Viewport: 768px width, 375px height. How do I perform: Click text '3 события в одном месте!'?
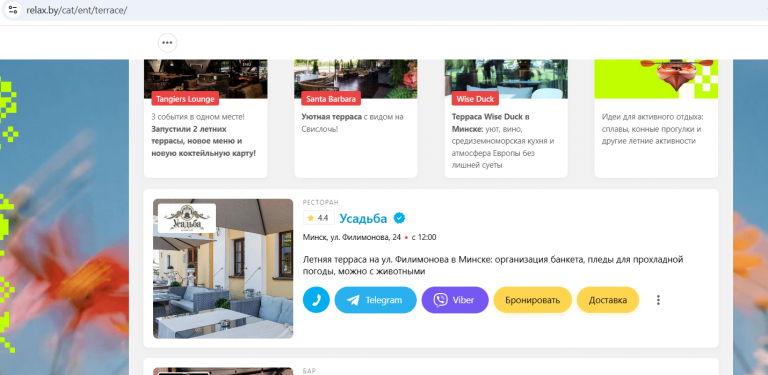tap(198, 117)
